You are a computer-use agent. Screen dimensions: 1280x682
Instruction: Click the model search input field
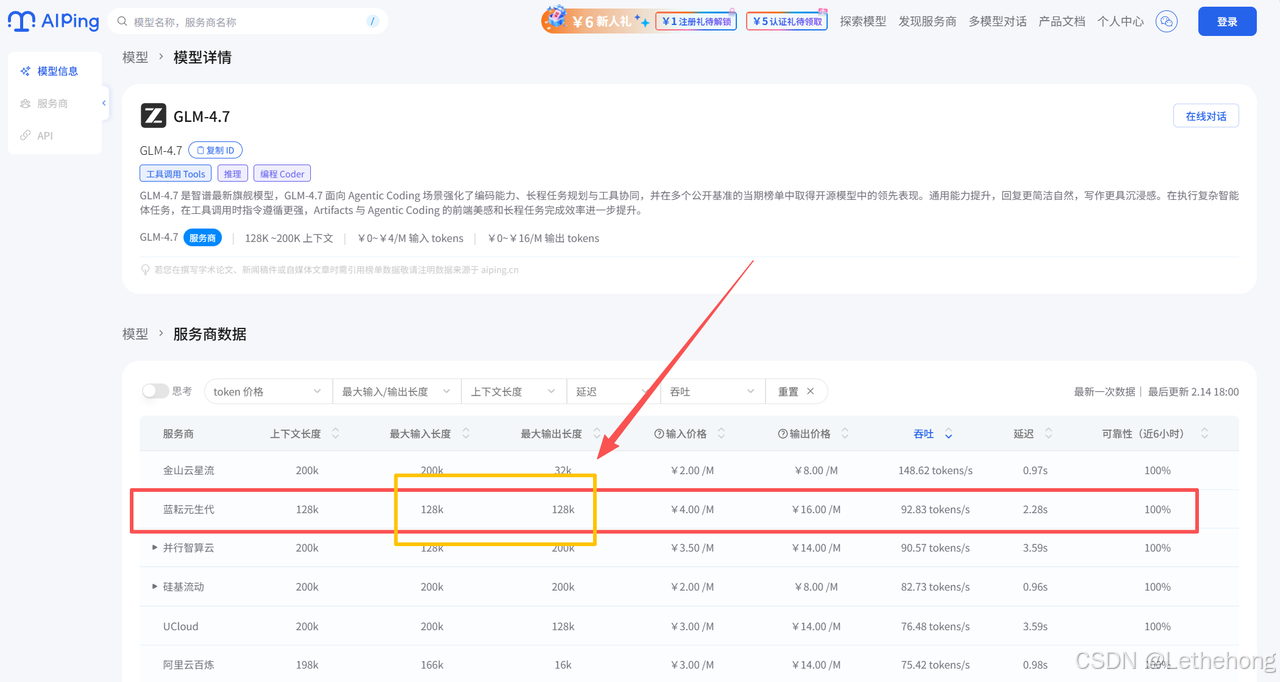pyautogui.click(x=247, y=21)
